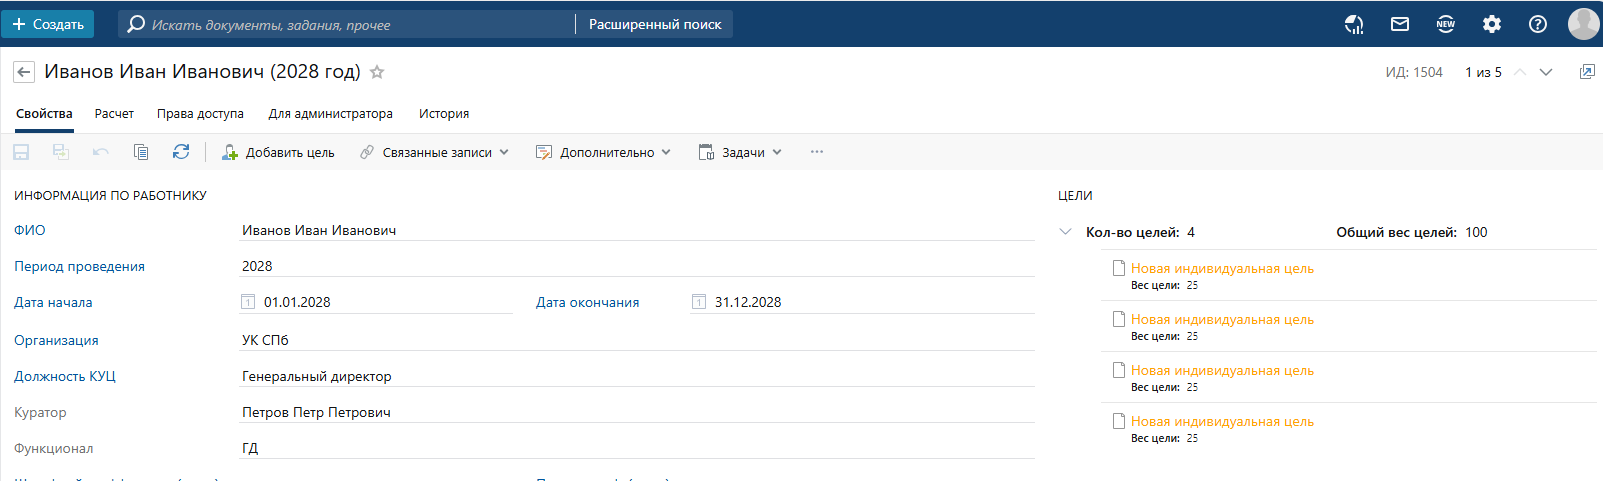Click the user avatar in the header

tap(1583, 24)
